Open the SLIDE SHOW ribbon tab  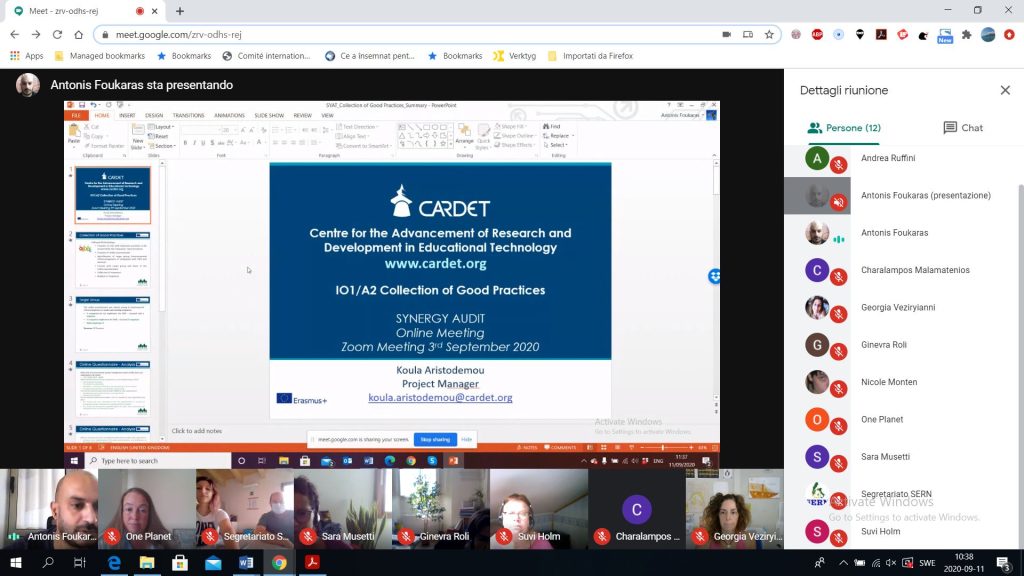click(x=269, y=116)
